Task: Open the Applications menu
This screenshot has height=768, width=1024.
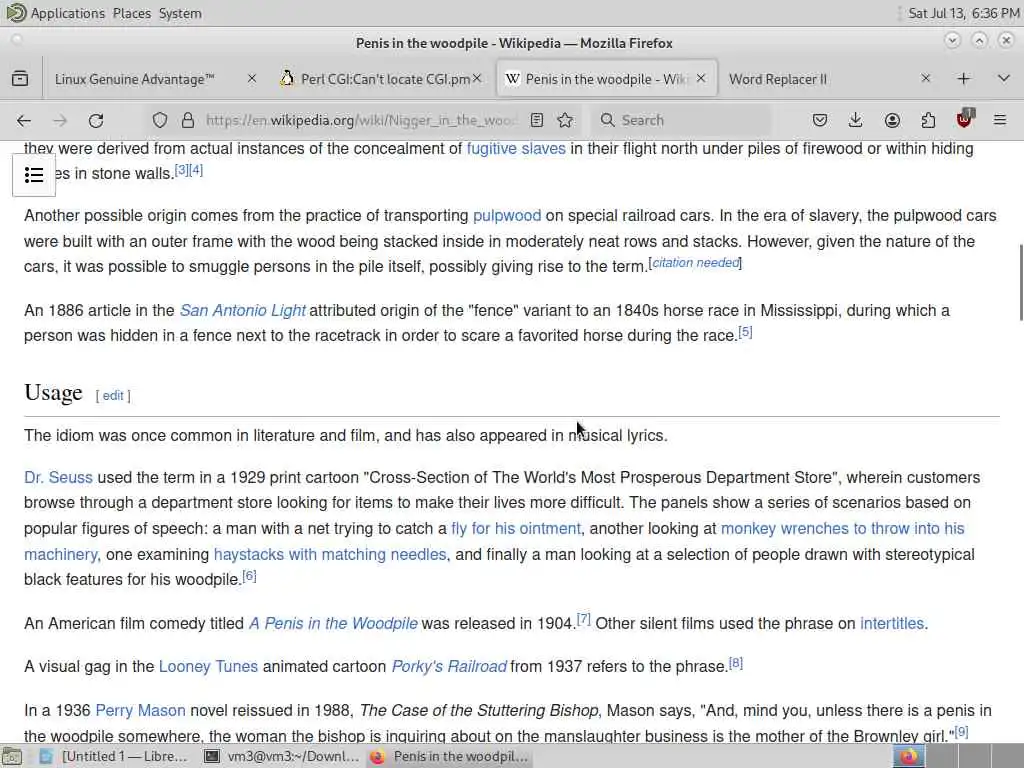Action: (x=68, y=13)
